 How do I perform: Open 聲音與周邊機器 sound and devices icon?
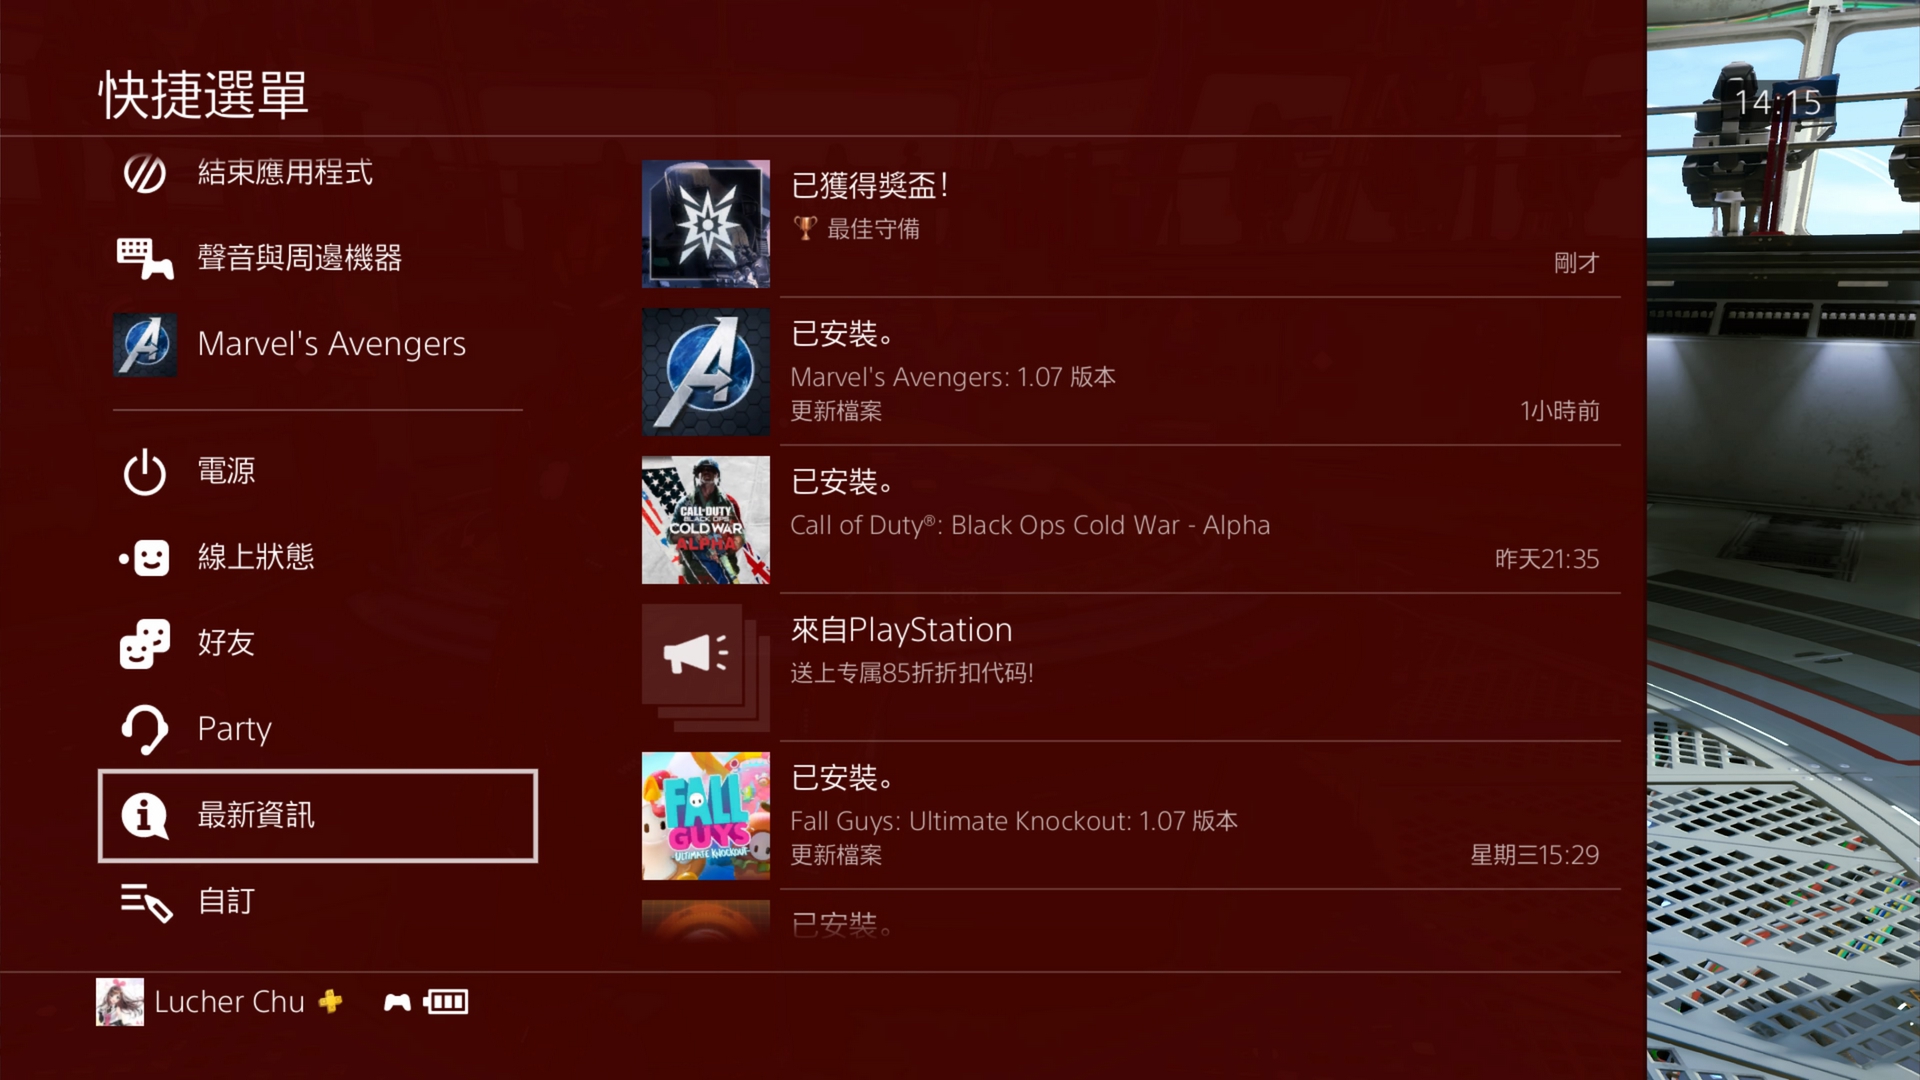(x=145, y=258)
